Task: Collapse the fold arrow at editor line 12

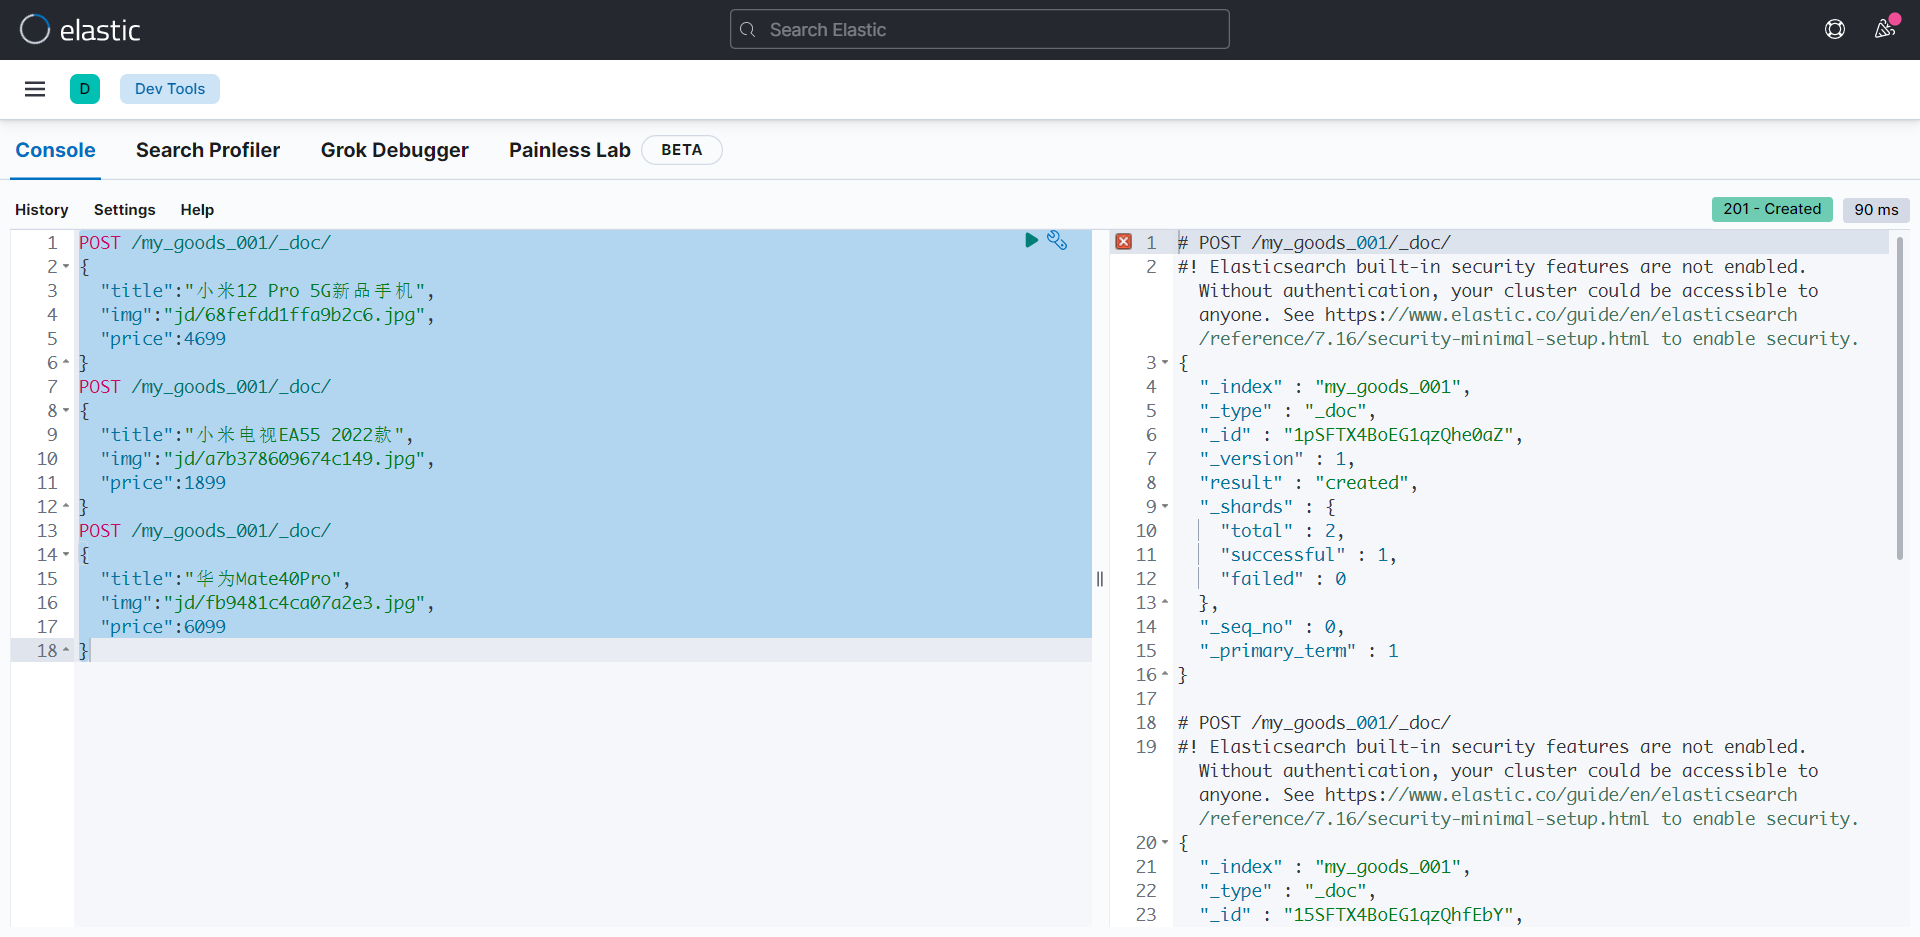Action: point(66,507)
